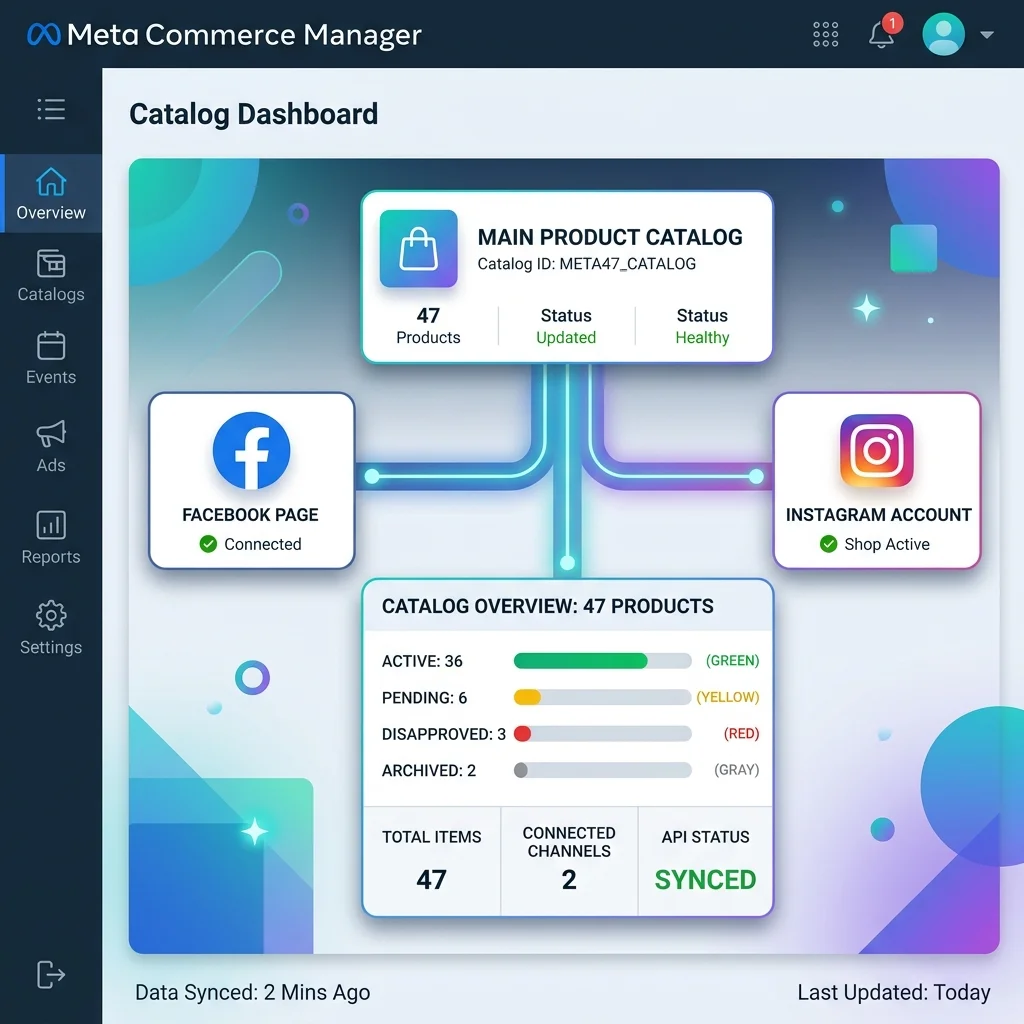Click the 47 Products count
The width and height of the screenshot is (1024, 1024).
click(428, 326)
